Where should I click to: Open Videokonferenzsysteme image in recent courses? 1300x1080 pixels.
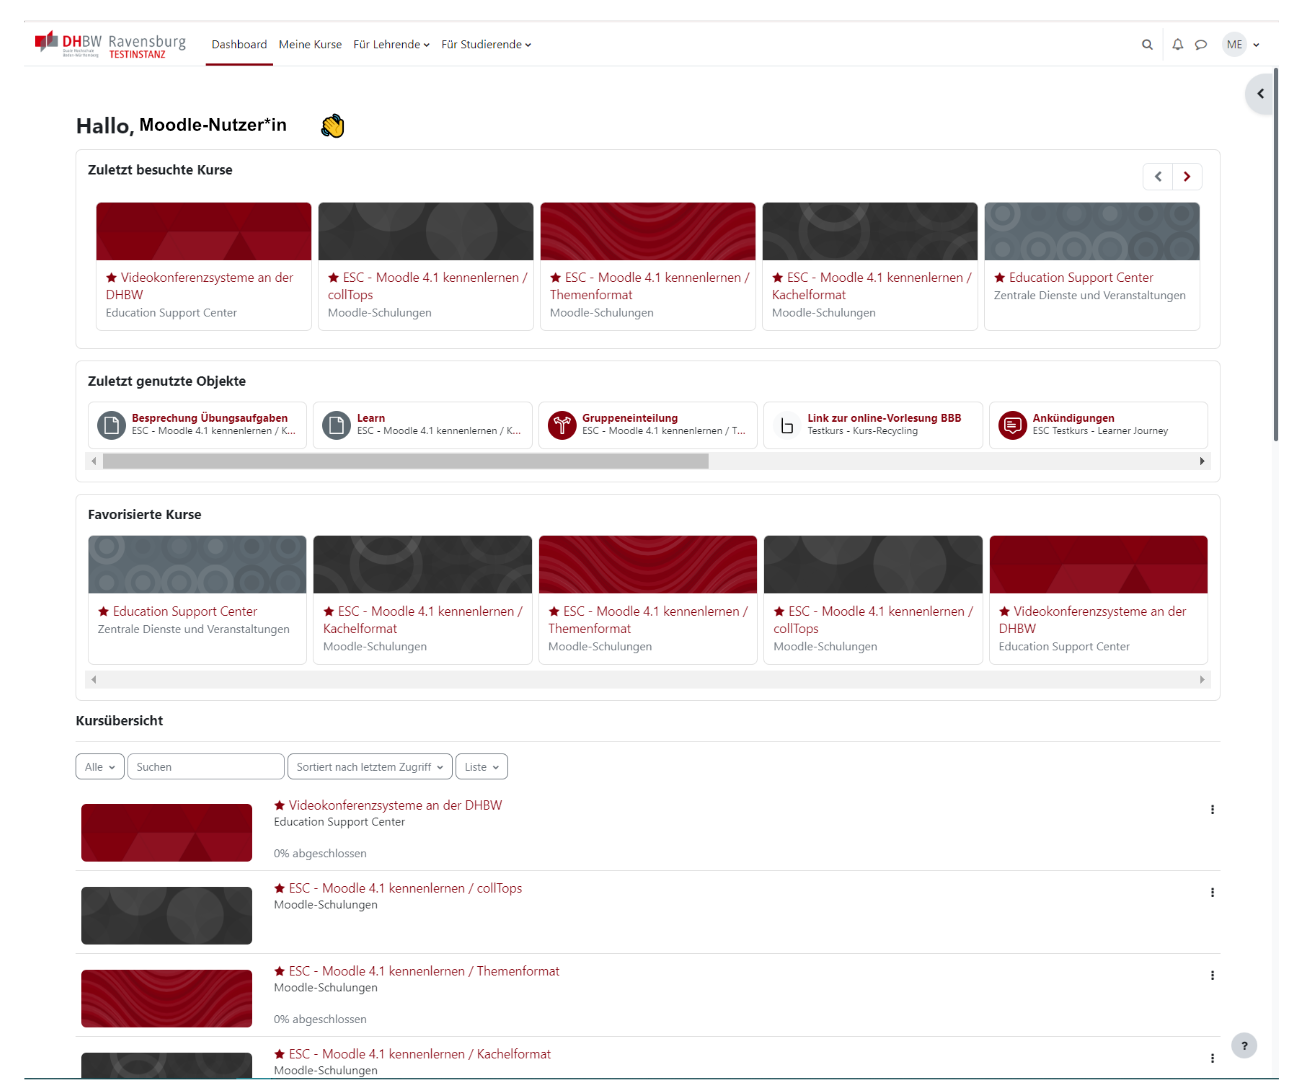[x=204, y=231]
